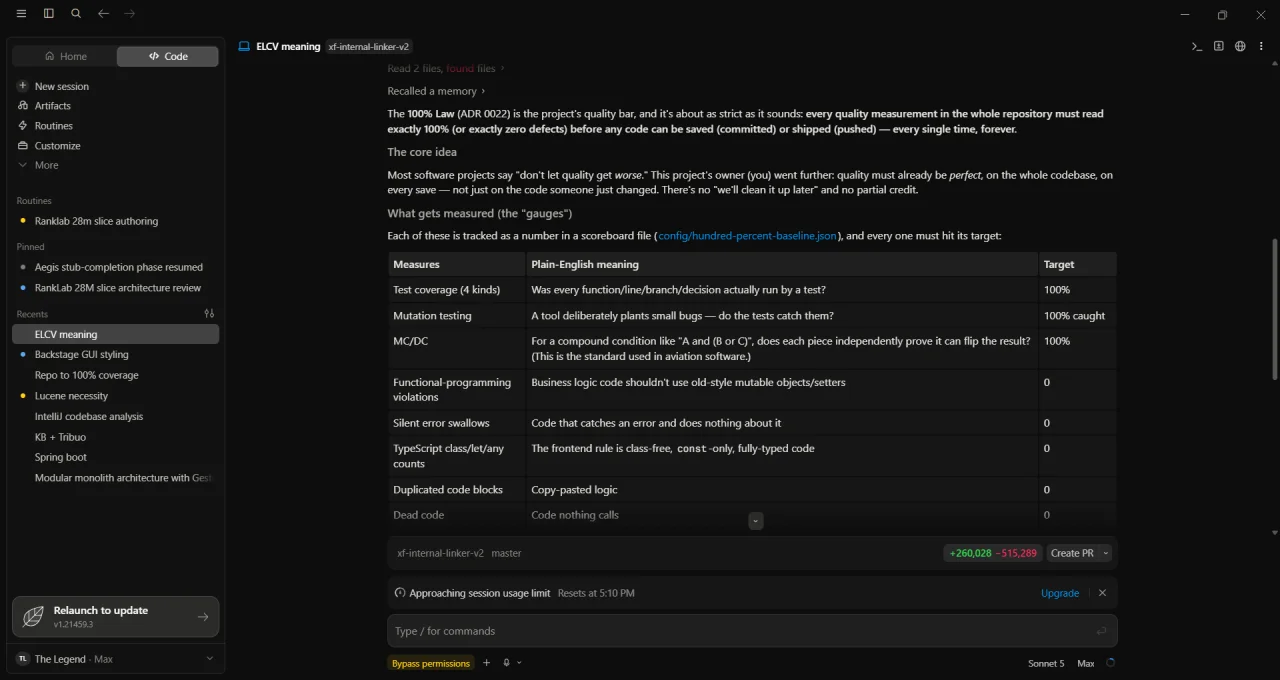Open the Repo to 100% coverage session
This screenshot has height=680, width=1280.
pyautogui.click(x=86, y=375)
